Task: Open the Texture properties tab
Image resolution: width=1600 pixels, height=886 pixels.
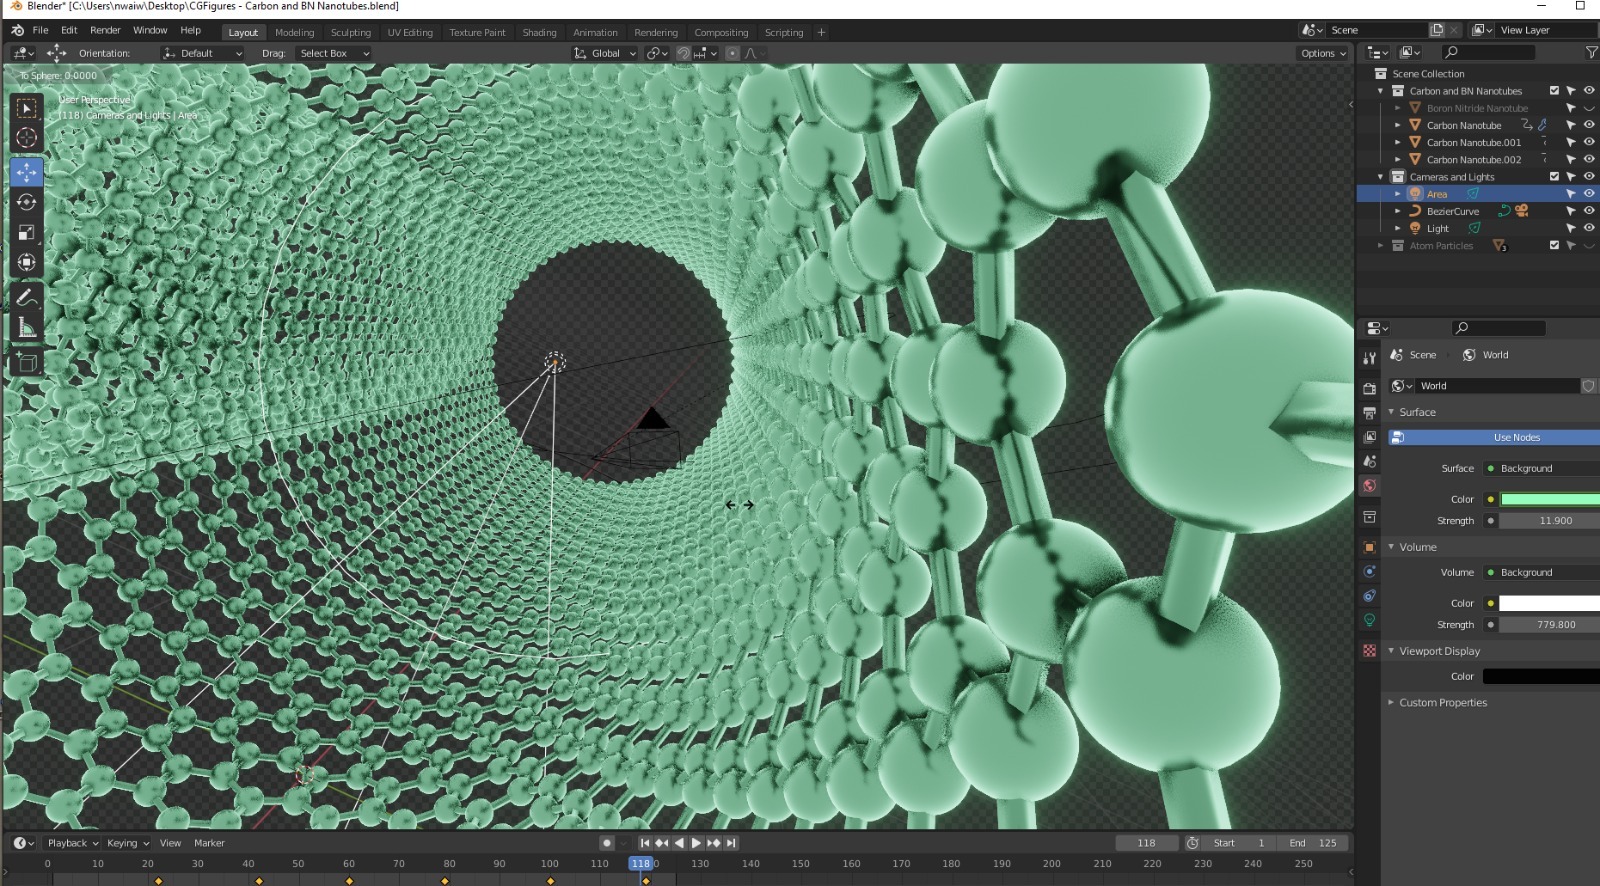Action: click(1369, 651)
